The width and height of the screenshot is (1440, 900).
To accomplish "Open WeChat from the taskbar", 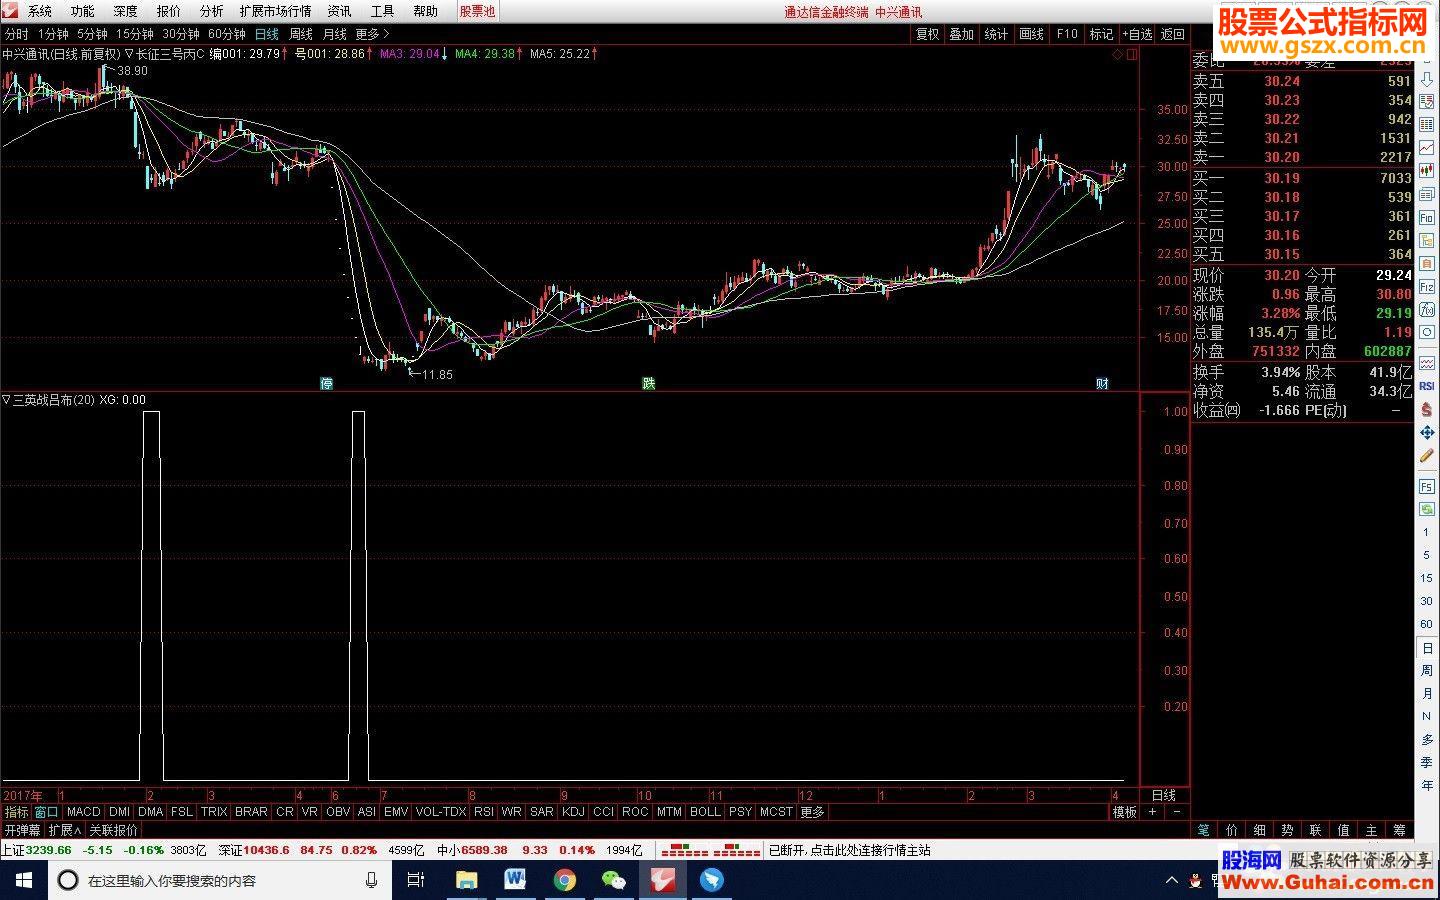I will pyautogui.click(x=613, y=880).
